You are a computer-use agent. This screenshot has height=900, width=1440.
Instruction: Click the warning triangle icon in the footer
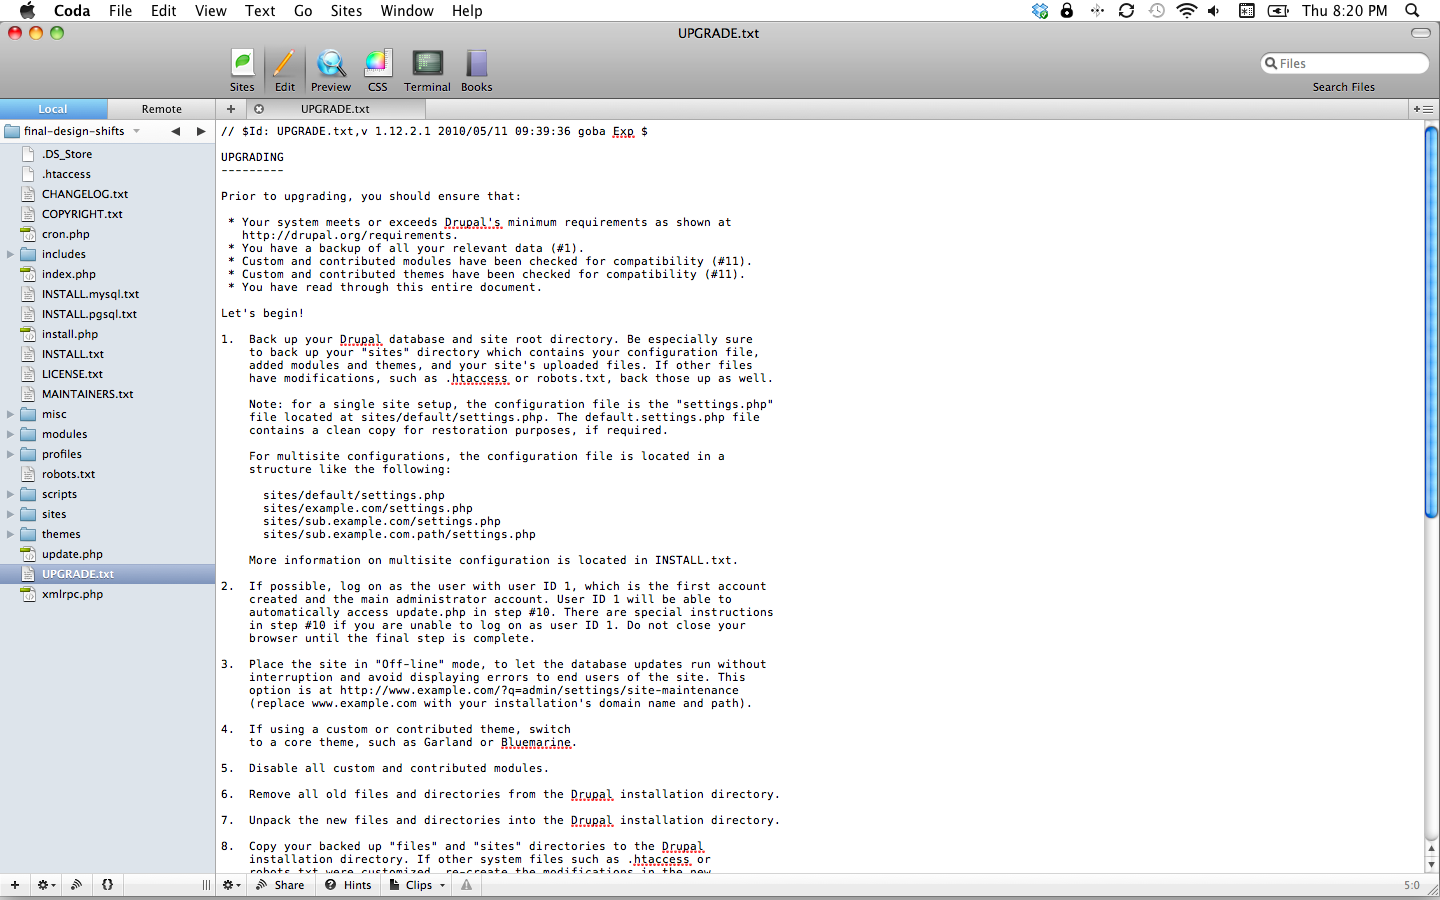[x=466, y=885]
